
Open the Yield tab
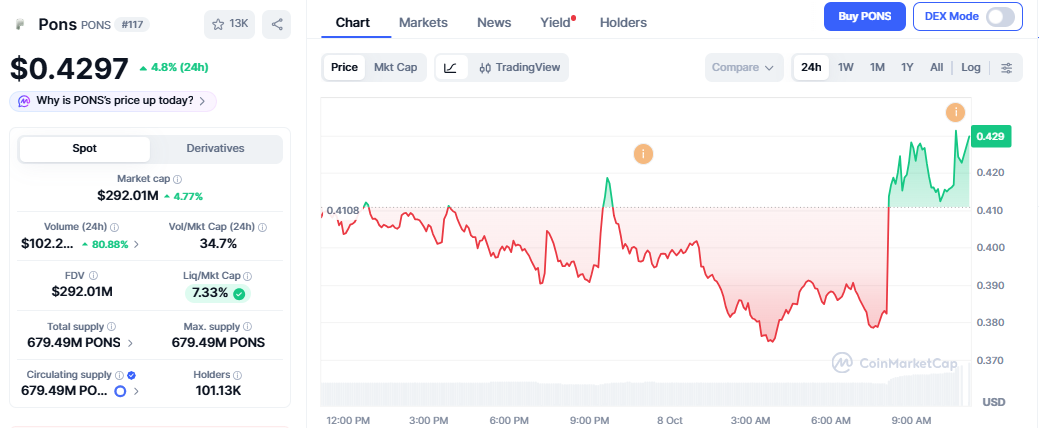[556, 23]
